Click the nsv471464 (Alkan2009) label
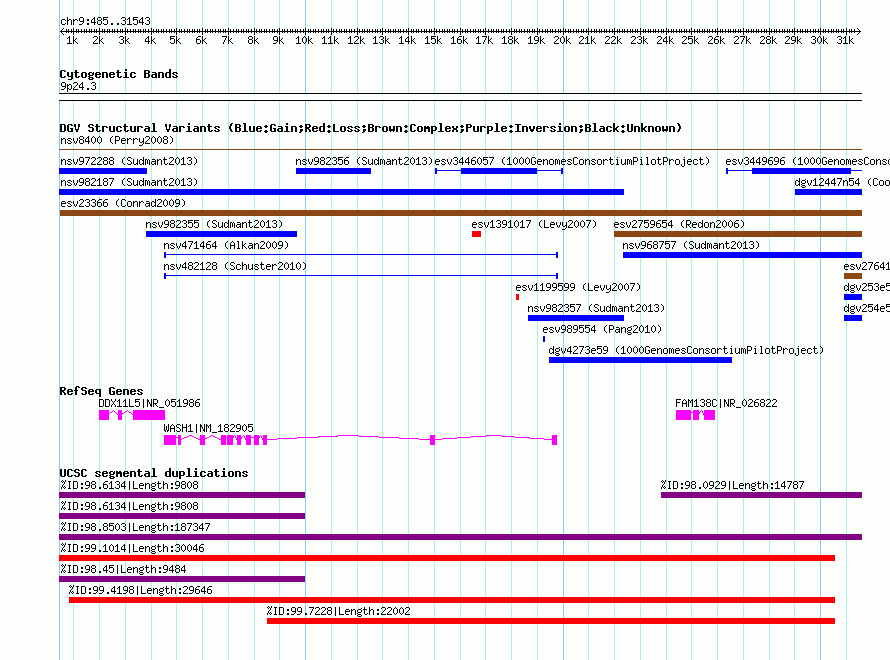Viewport: 890px width, 660px height. (226, 245)
